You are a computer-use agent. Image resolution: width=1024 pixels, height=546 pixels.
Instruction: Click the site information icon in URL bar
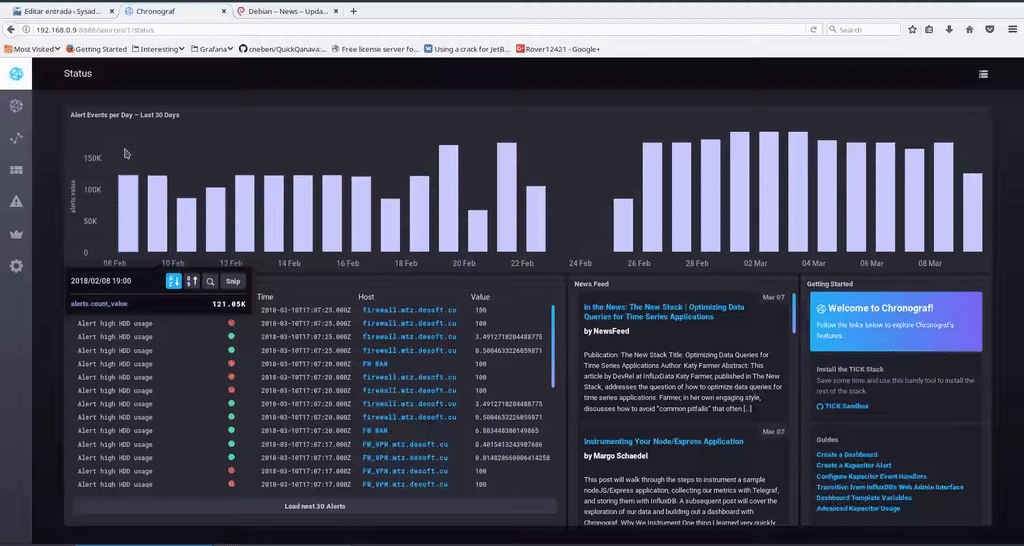tap(27, 29)
